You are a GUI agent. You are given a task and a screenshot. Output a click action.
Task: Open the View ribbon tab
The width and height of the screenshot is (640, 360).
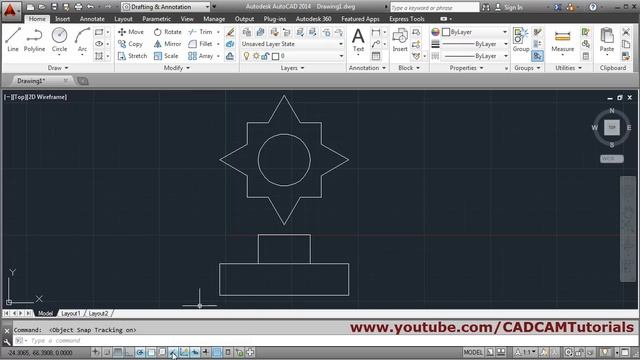[187, 19]
